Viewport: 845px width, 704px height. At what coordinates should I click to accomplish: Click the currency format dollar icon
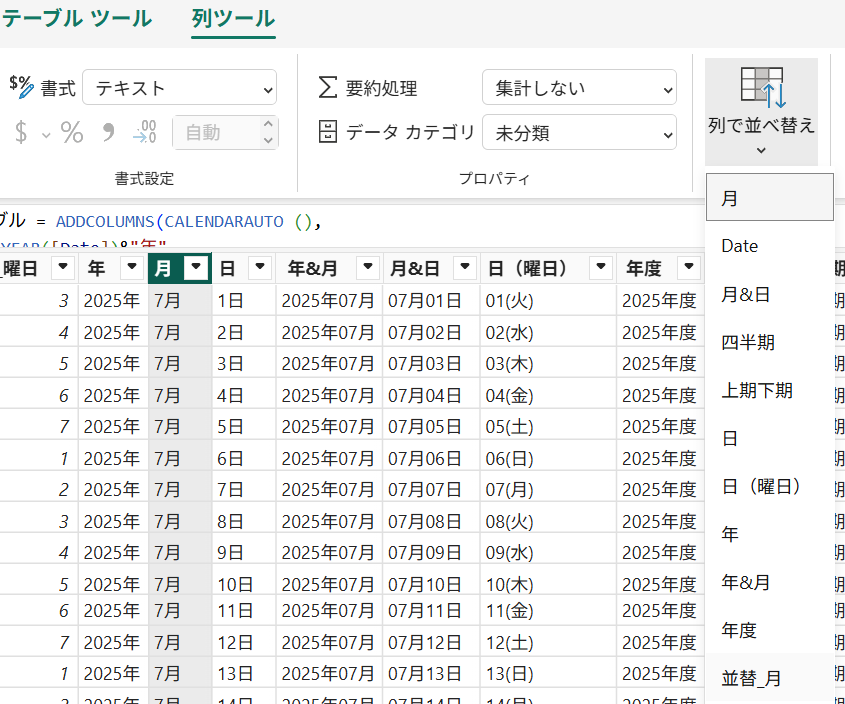coord(21,132)
